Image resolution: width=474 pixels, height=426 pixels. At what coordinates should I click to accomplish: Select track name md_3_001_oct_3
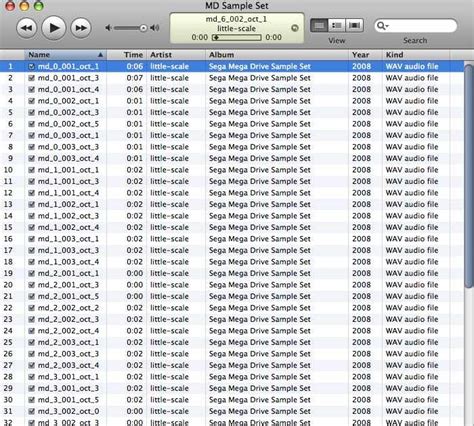tap(68, 389)
